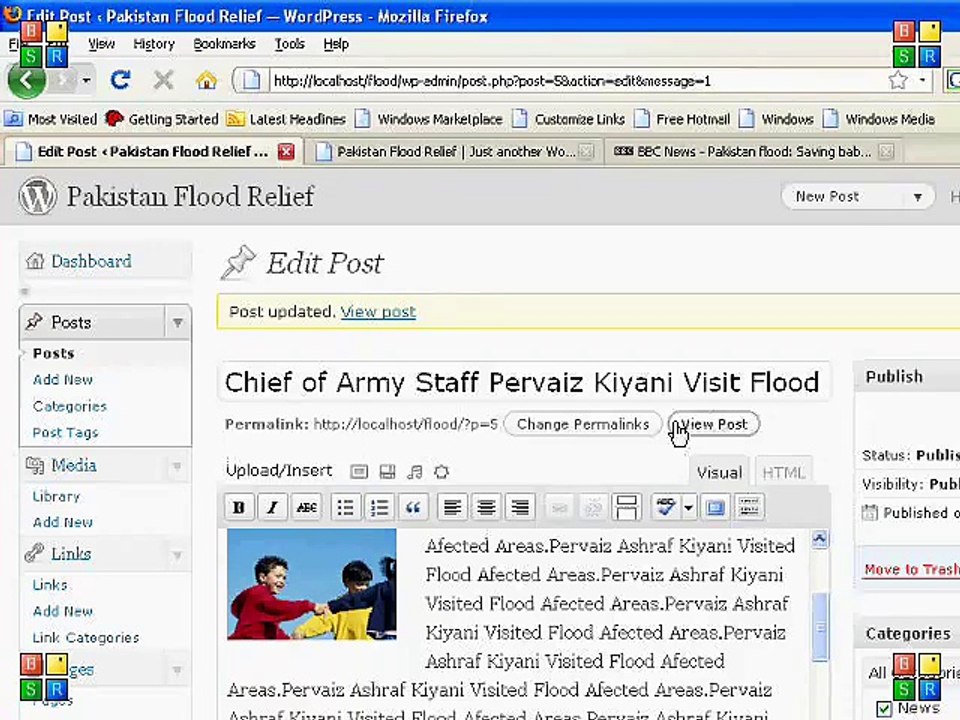Viewport: 960px width, 720px height.
Task: Go back with the Firefox back arrow
Action: (x=26, y=80)
